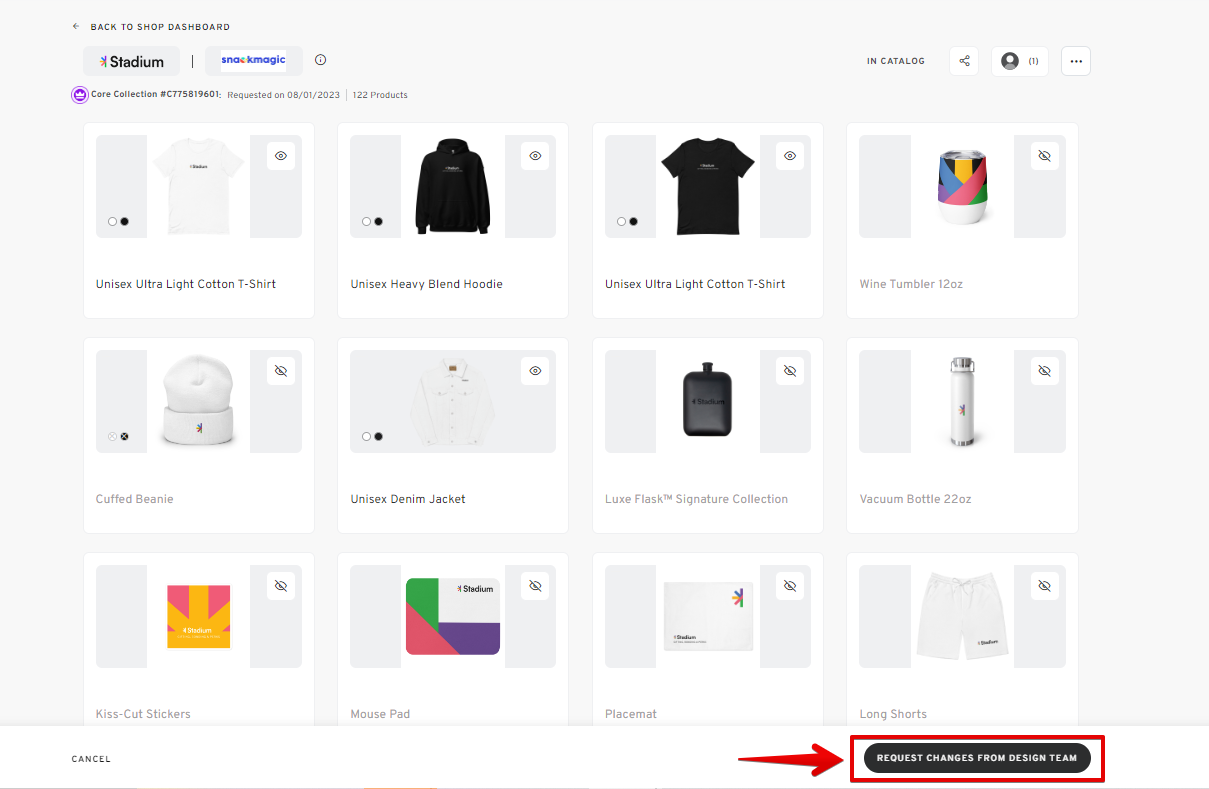The width and height of the screenshot is (1209, 789).
Task: Show the Vacuum Bottle 22oz product
Action: pos(1044,371)
